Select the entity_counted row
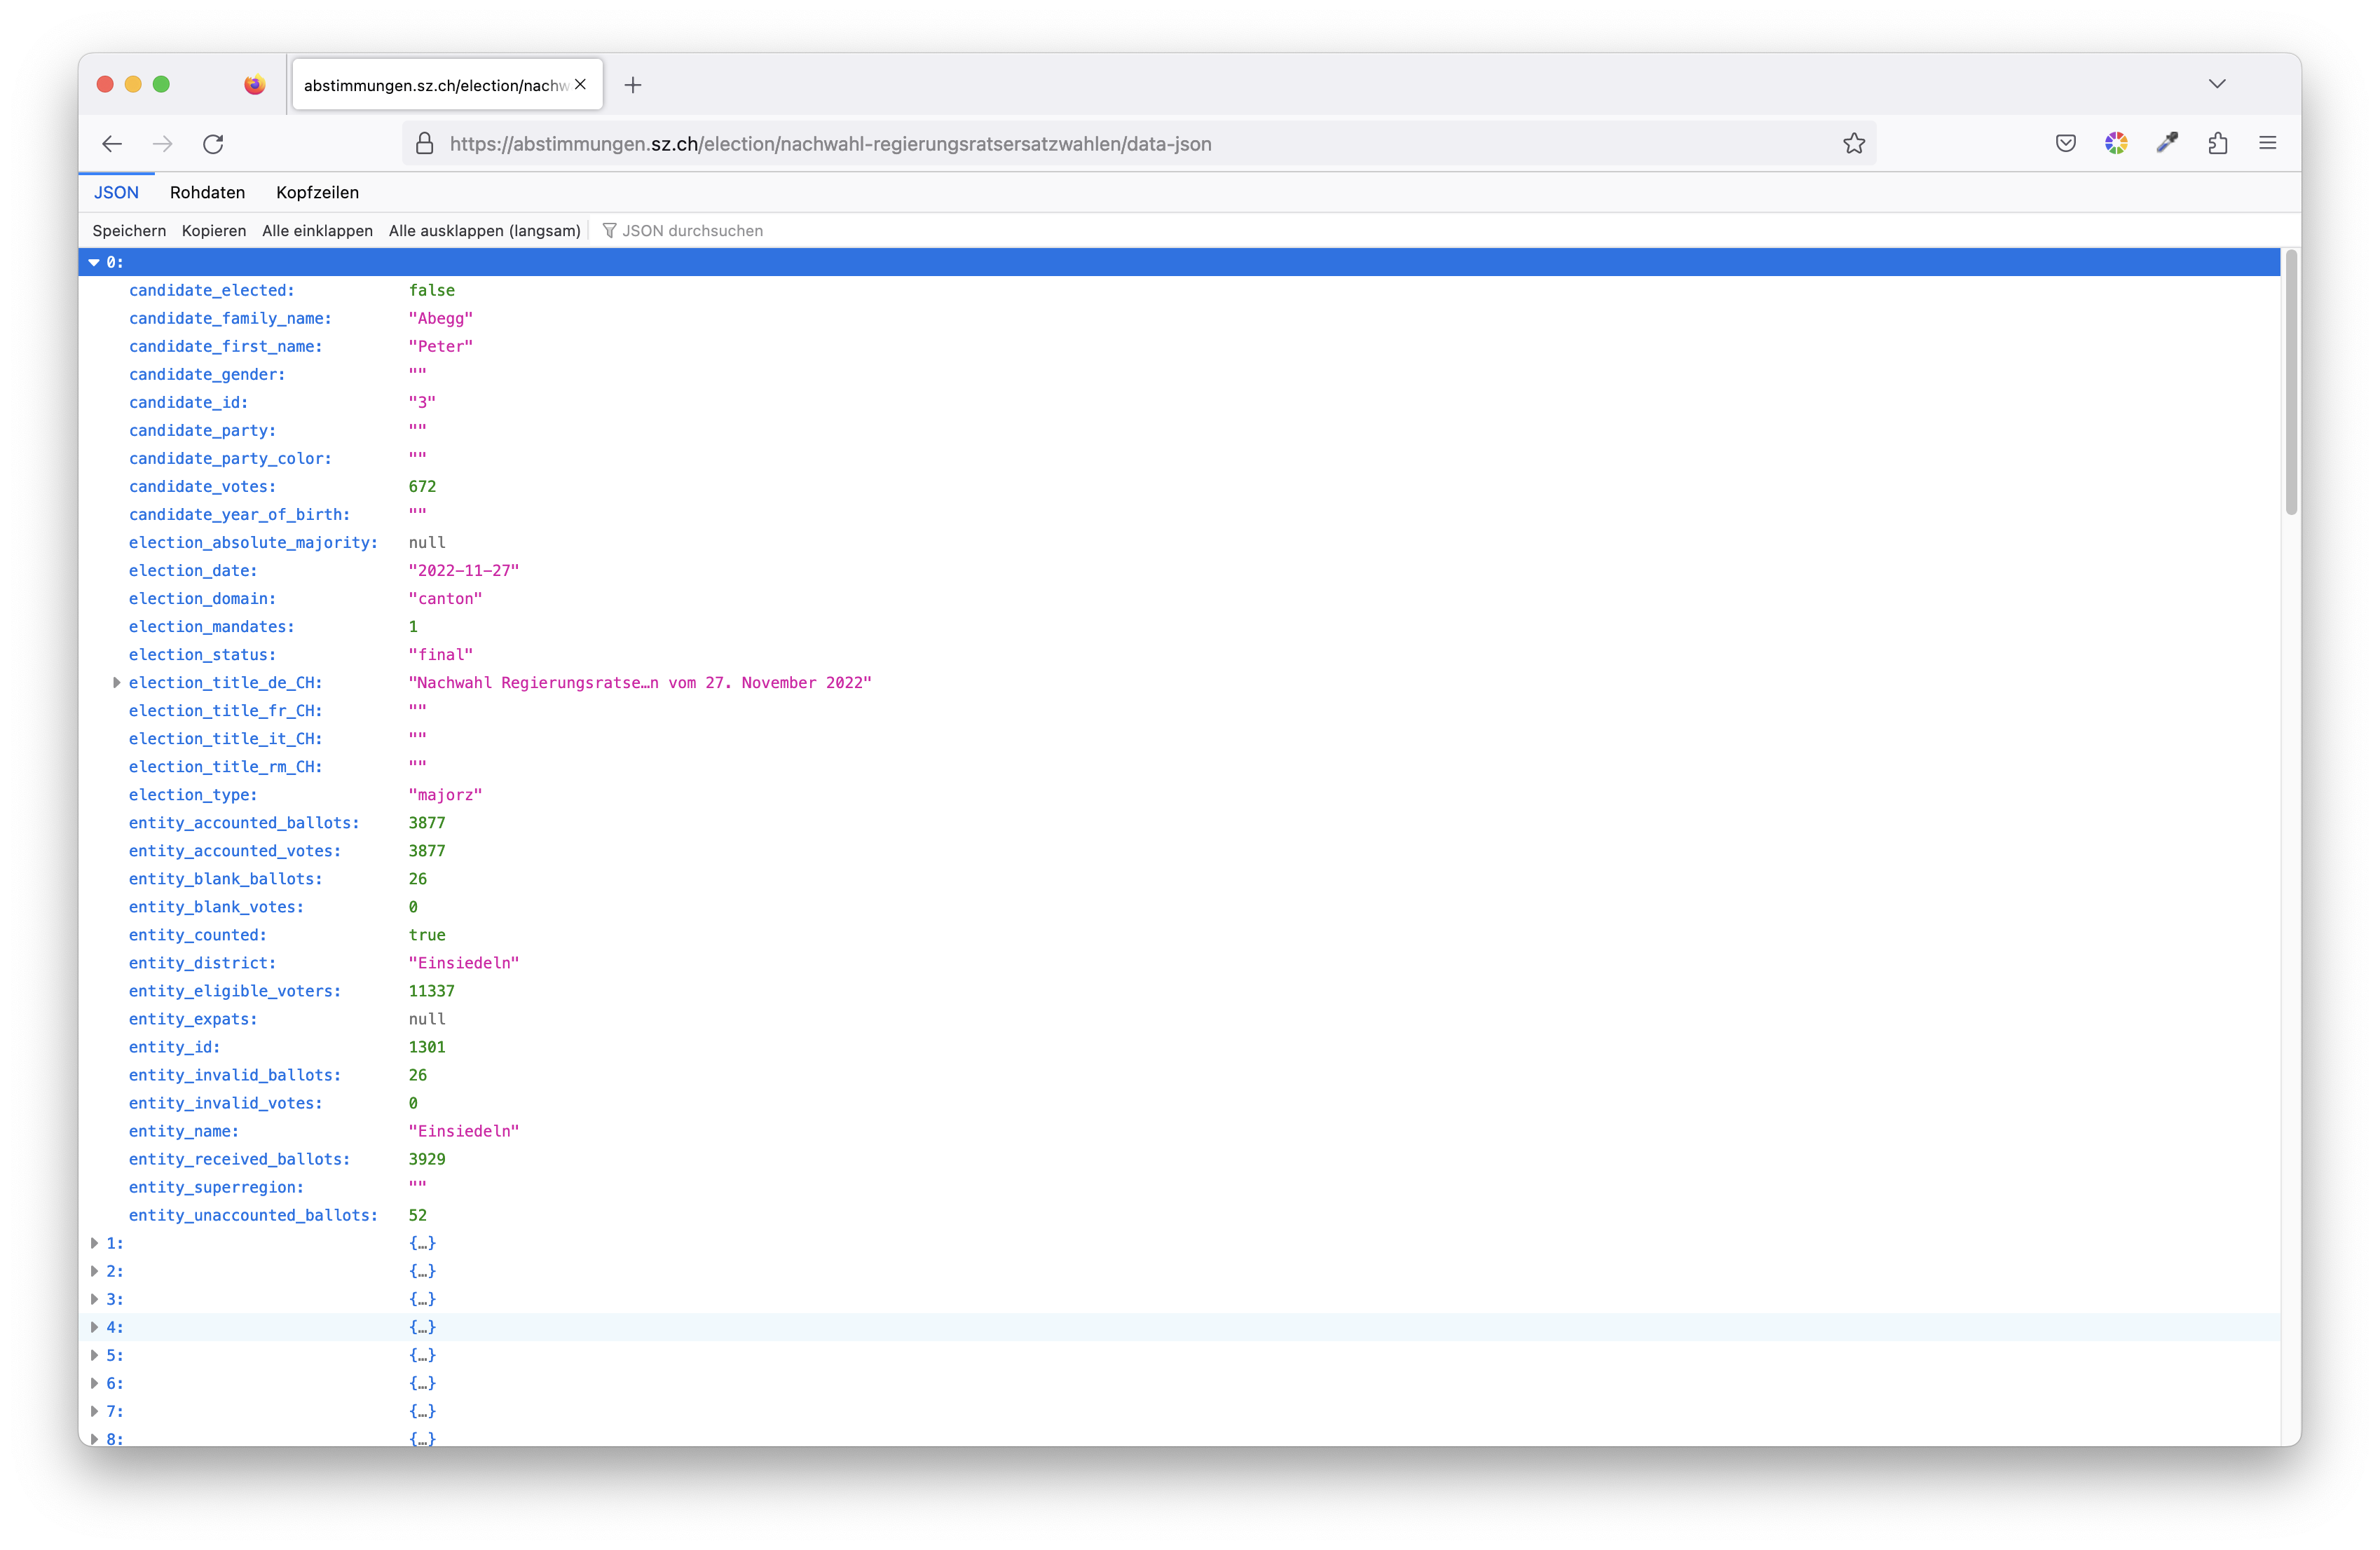Screen dimensions: 2380x1550 pyautogui.click(x=1179, y=935)
